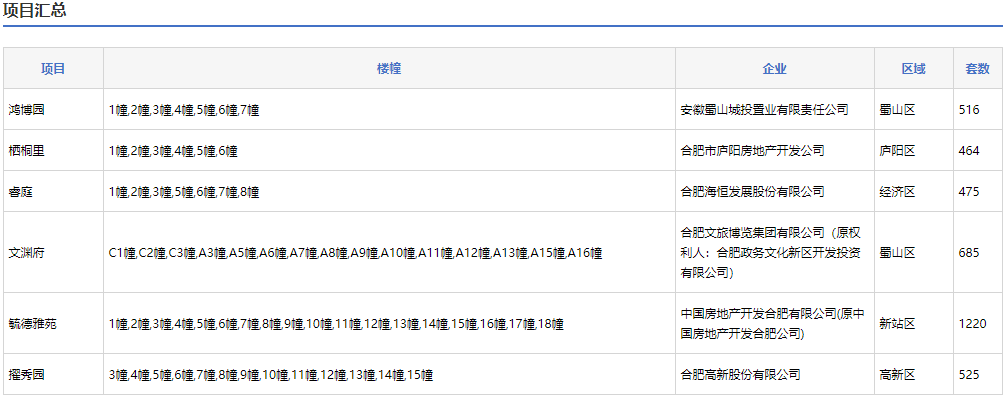Select company 合肥高新股份有限公司
Viewport: 1008px width, 400px height.
coord(741,374)
